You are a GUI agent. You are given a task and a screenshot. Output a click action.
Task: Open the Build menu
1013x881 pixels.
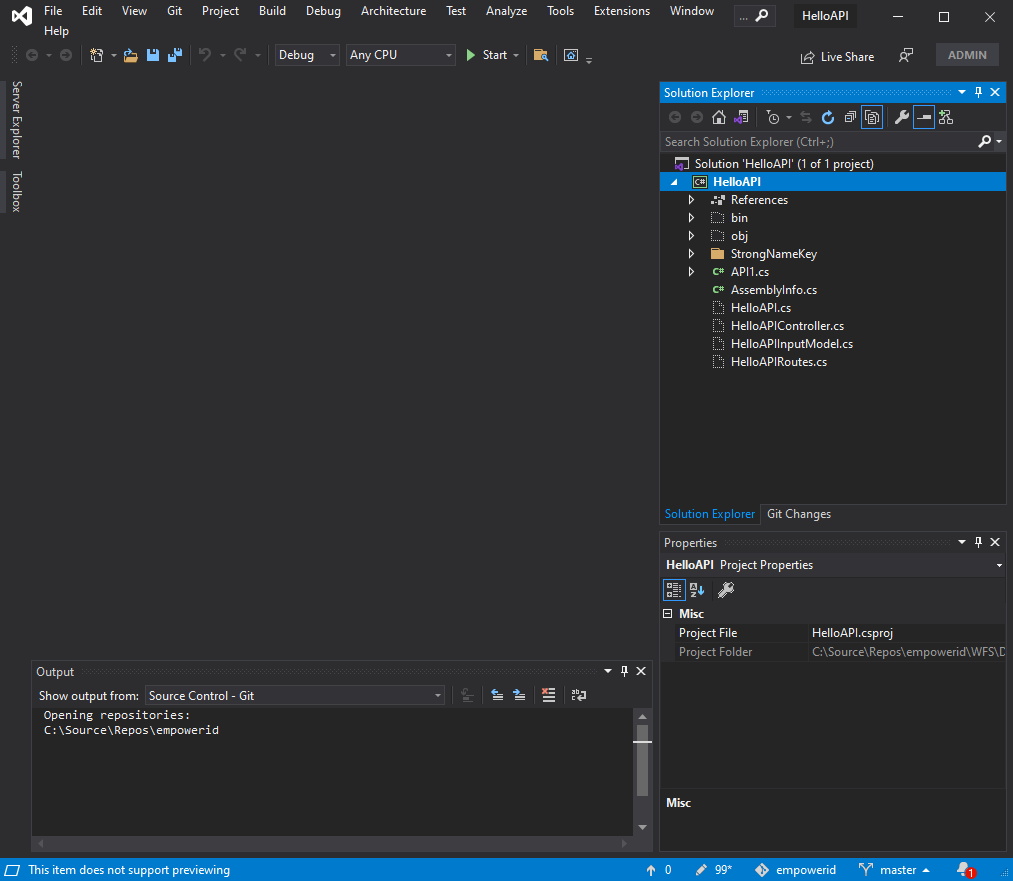tap(272, 11)
